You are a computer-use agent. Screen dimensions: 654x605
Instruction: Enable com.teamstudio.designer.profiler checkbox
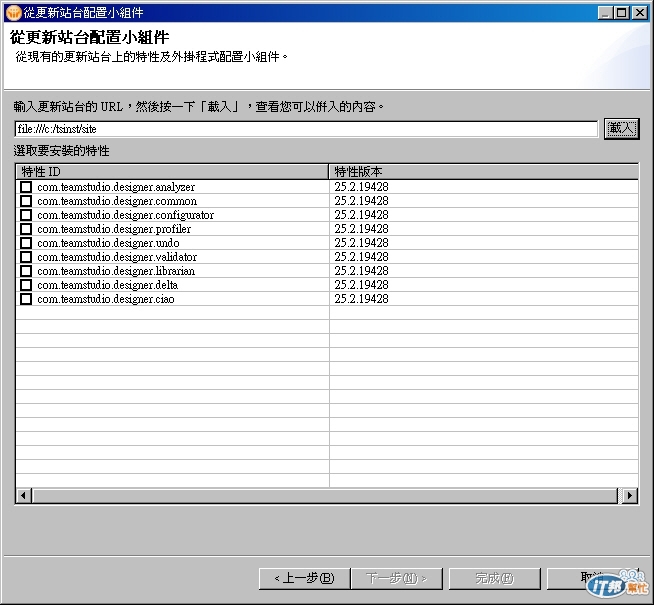point(26,229)
